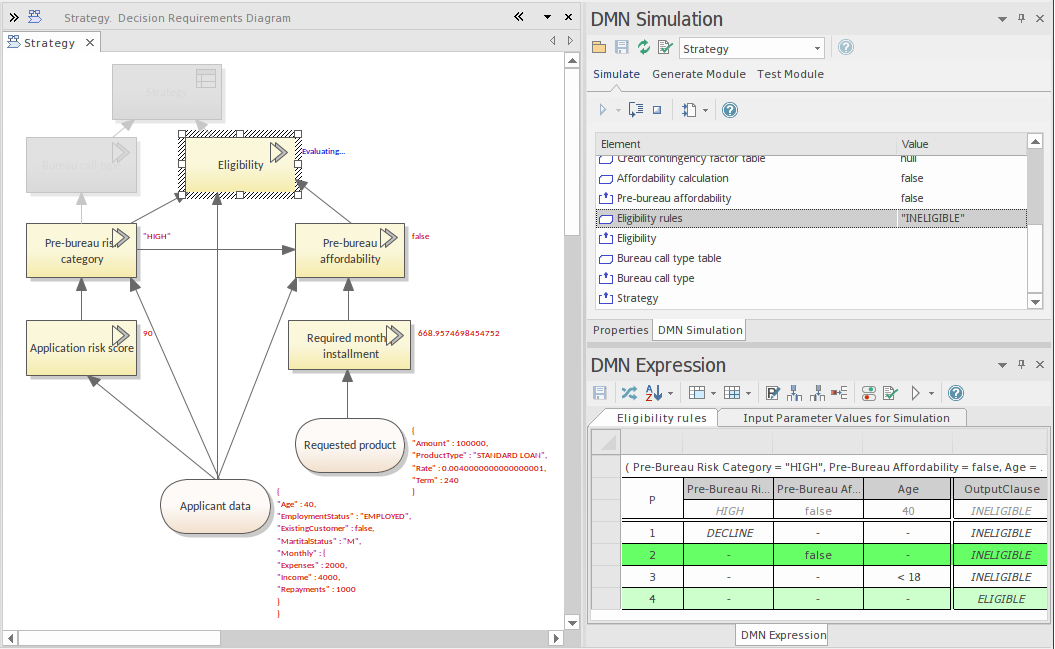Click the Requested product input data node

click(350, 445)
